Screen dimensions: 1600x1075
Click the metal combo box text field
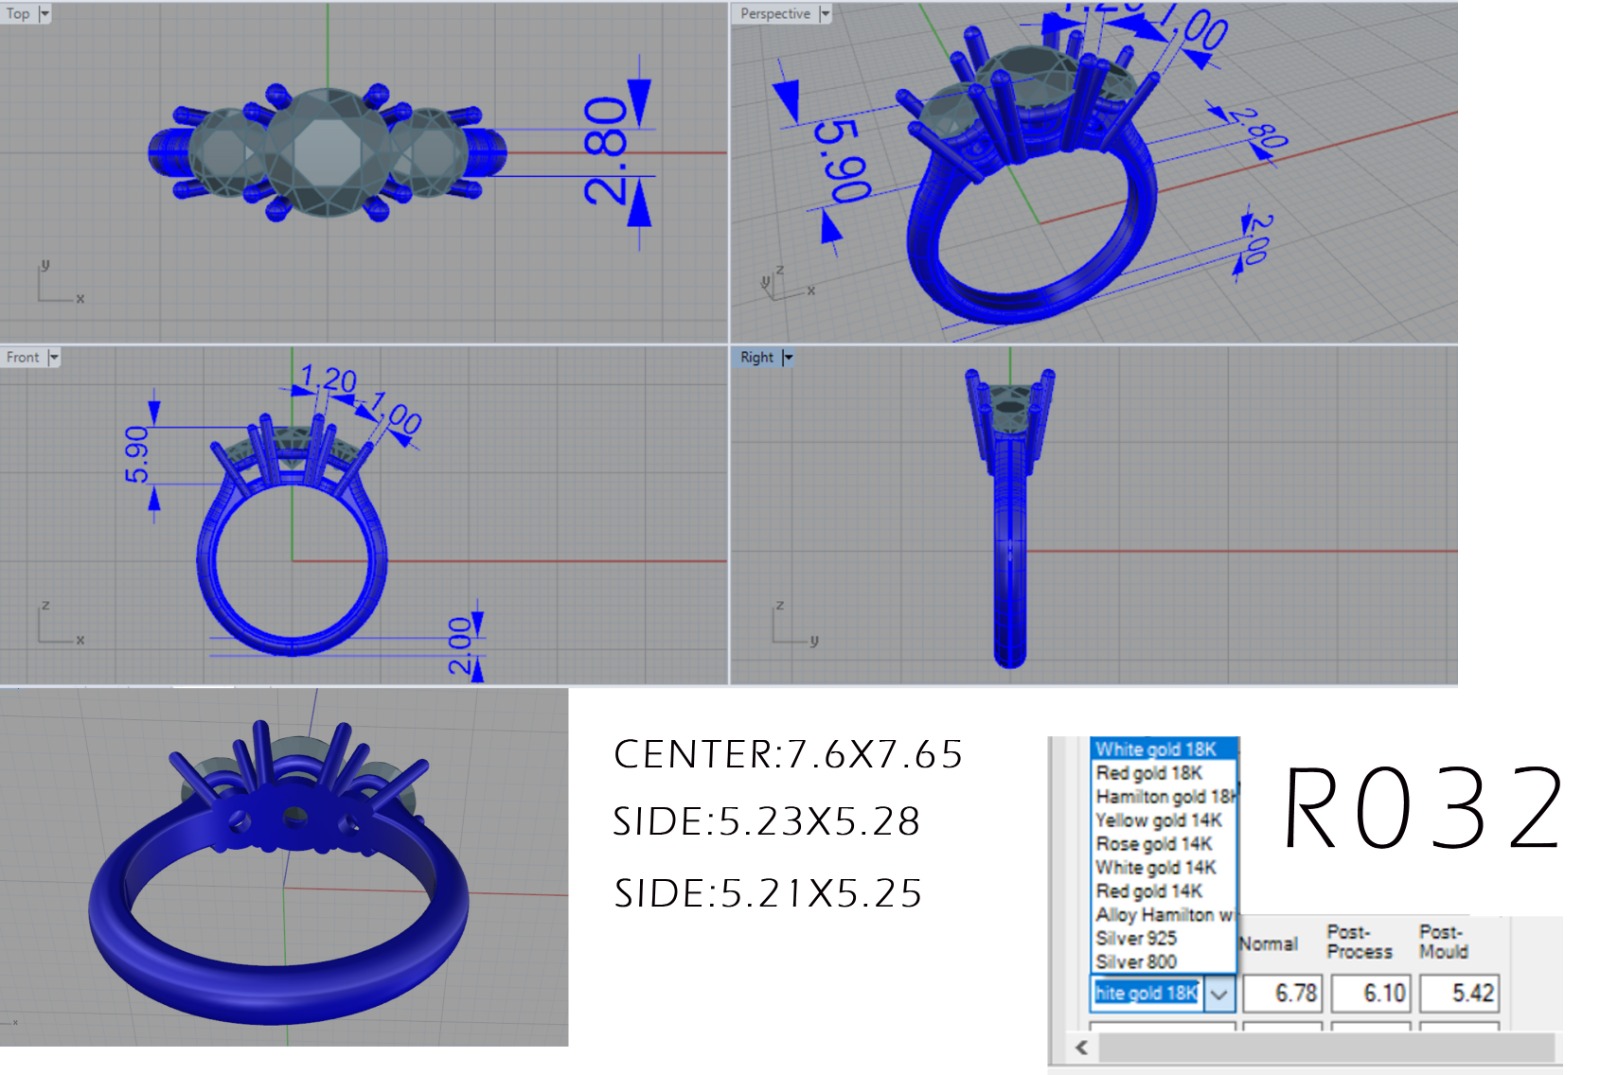coord(1147,993)
